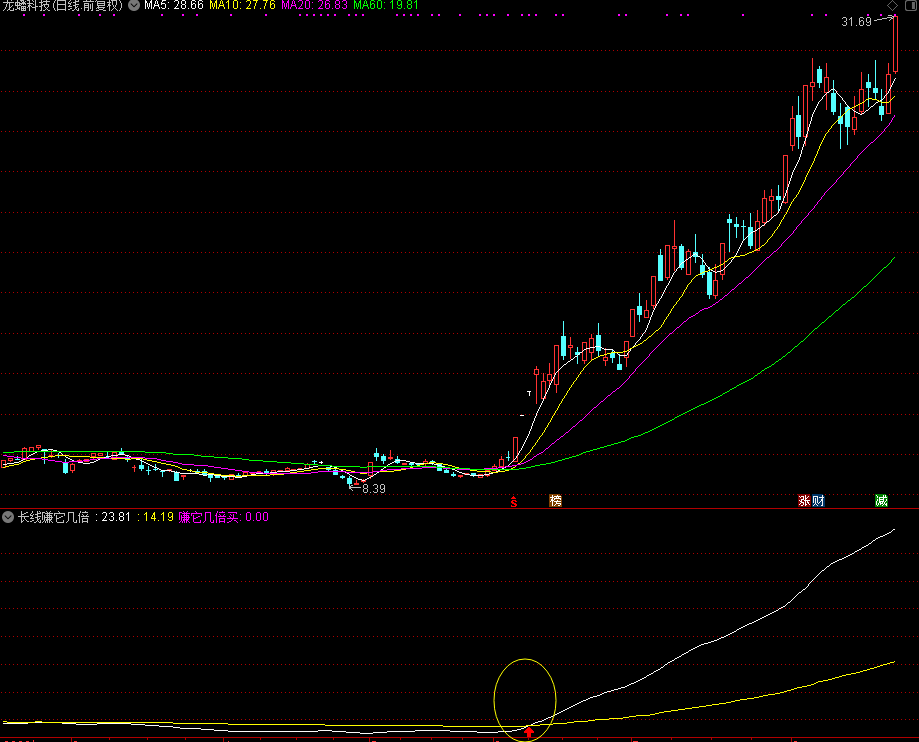Select the MA20: 26.83 moving average label
This screenshot has height=742, width=919.
(x=314, y=5)
